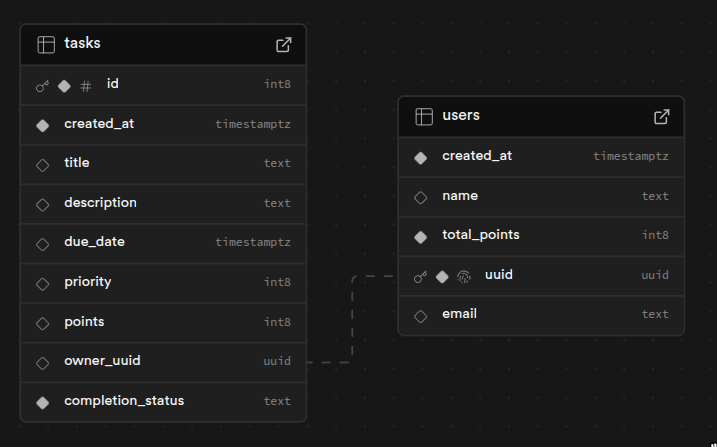Click the hollow diamond next to owner_uuid
Viewport: 717px width, 447px height.
pyautogui.click(x=43, y=362)
